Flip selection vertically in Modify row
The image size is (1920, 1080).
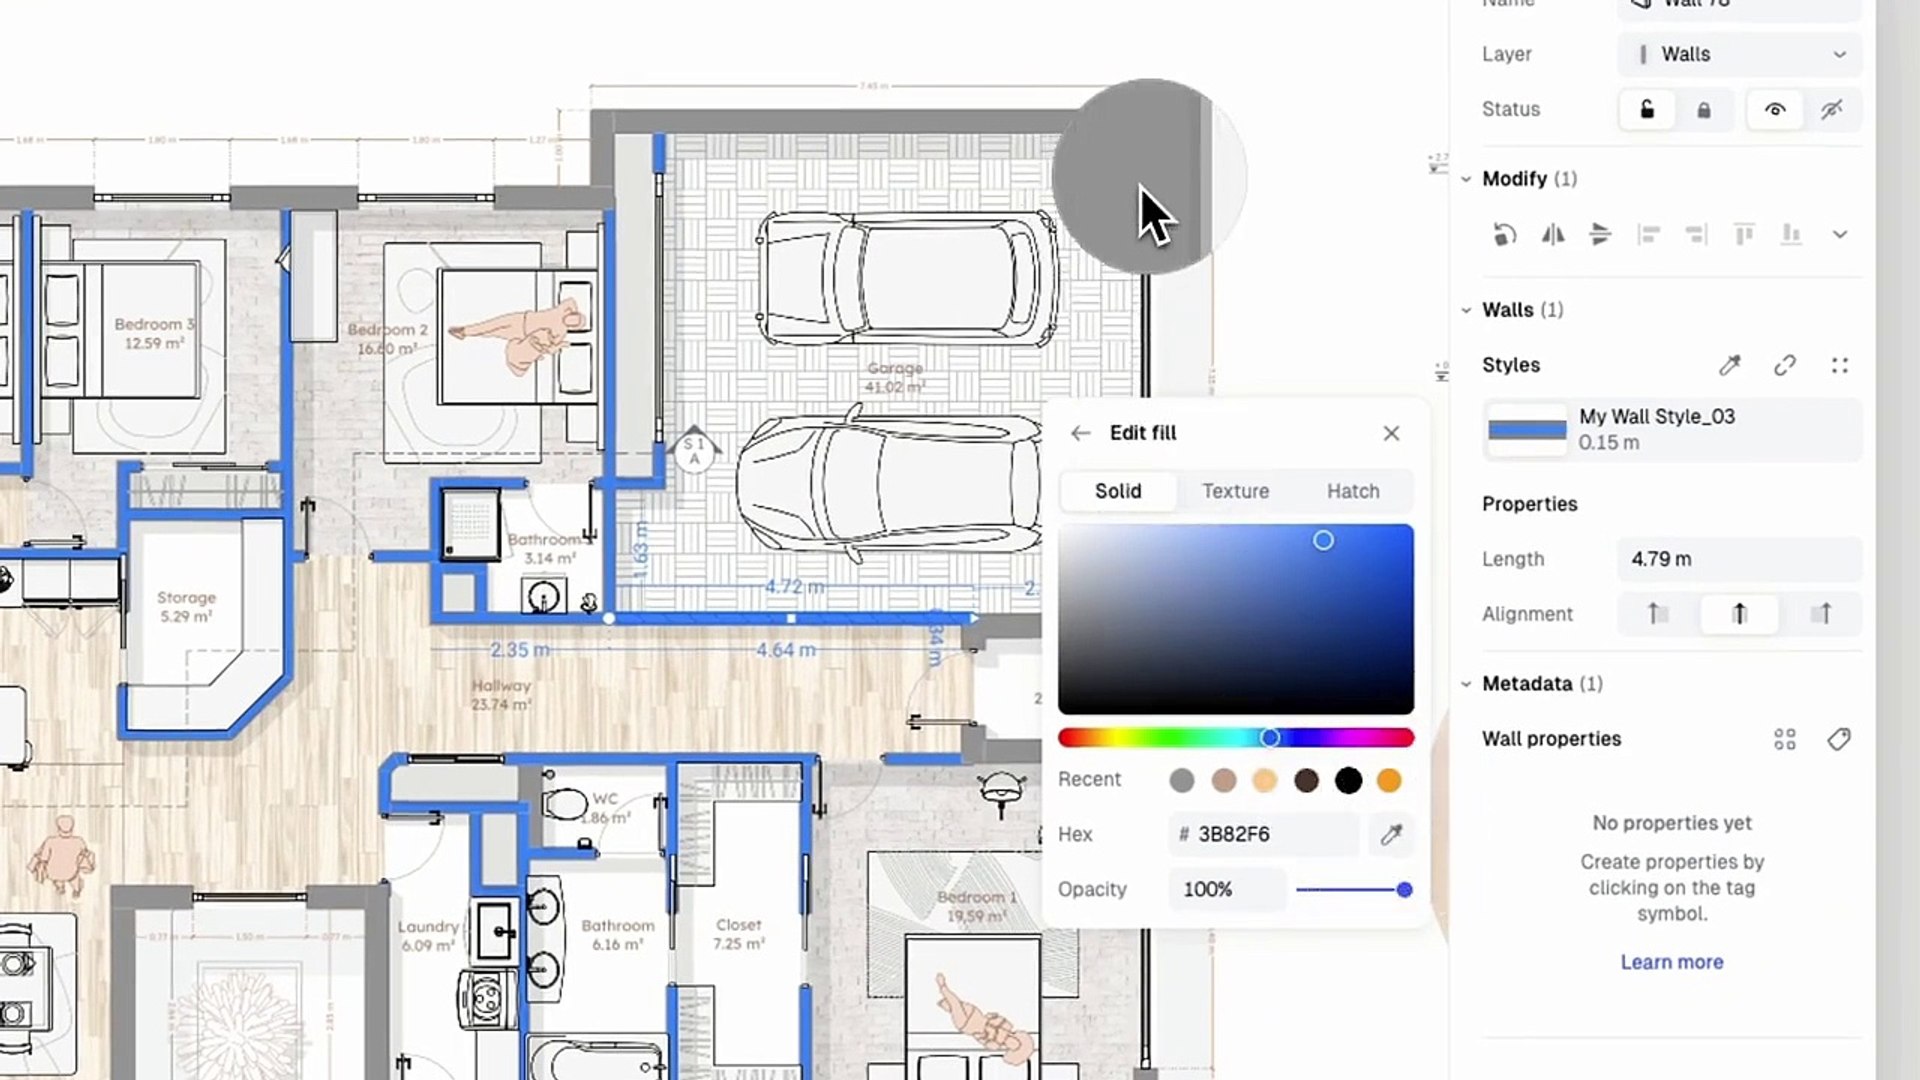pyautogui.click(x=1600, y=235)
